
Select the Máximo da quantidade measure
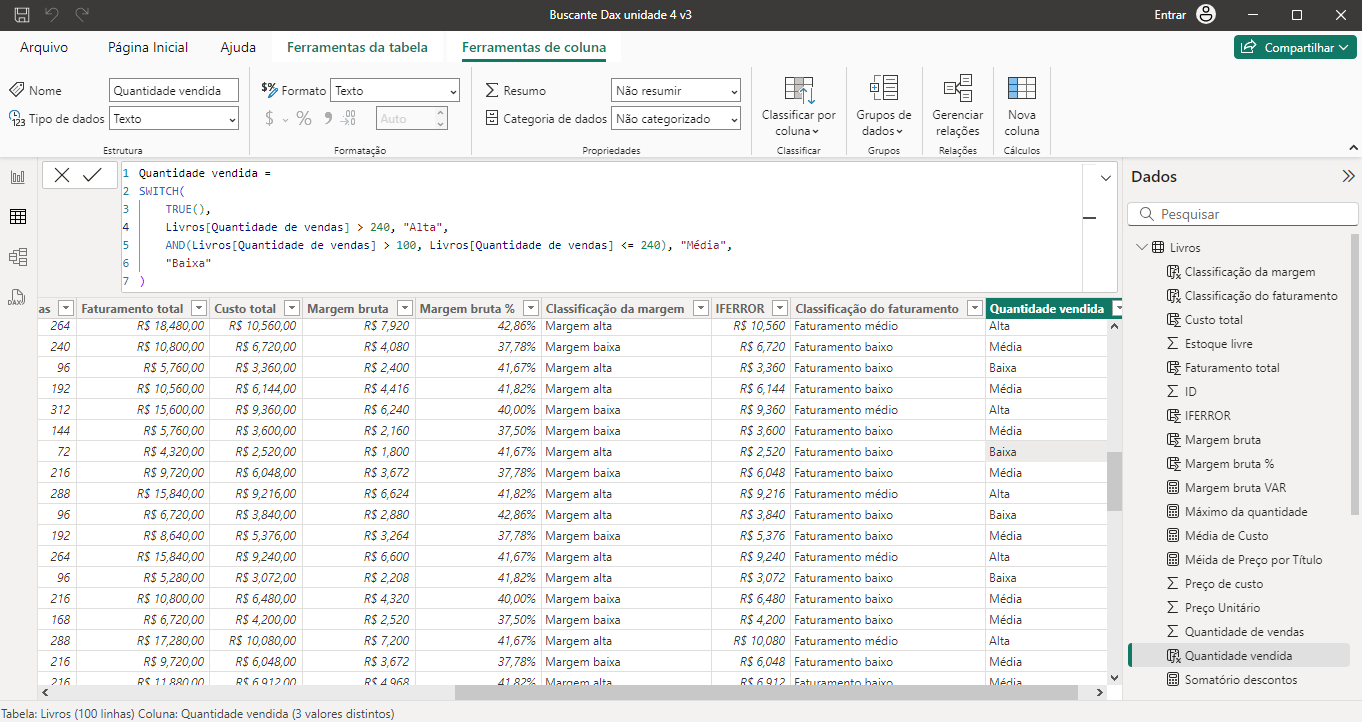pyautogui.click(x=1245, y=512)
